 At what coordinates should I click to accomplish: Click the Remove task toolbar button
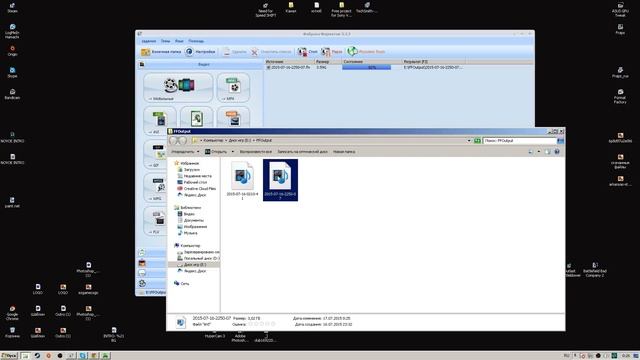(235, 52)
